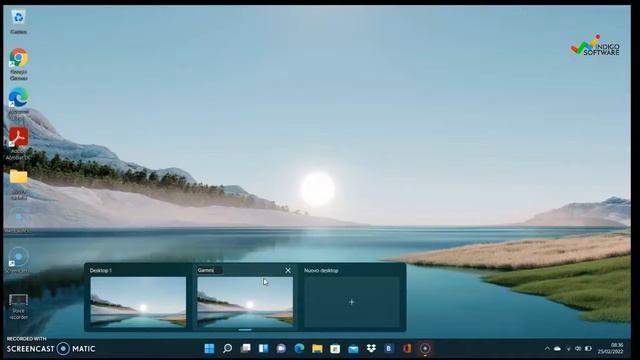Screen dimensions: 640x360
Task: Click the Nuovo desktop label
Action: tap(321, 270)
